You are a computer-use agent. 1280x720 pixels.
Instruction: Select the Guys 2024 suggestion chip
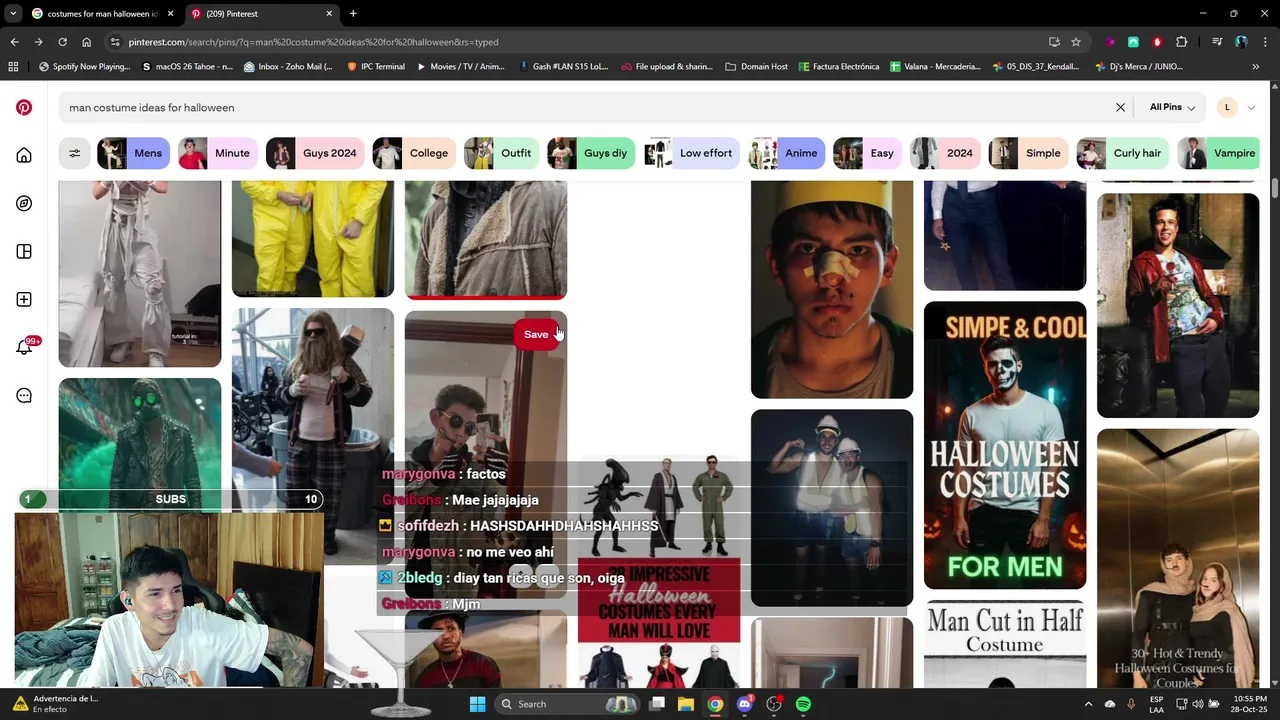tap(315, 153)
